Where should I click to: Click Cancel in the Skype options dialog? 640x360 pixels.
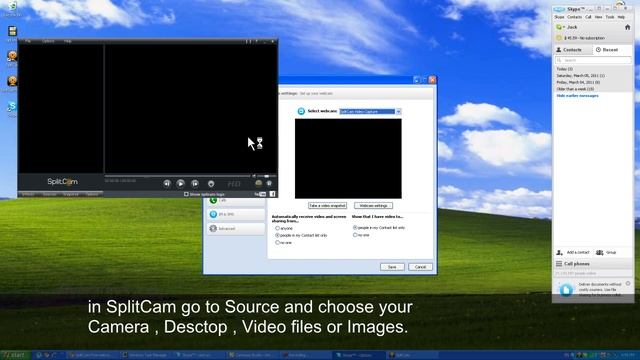[420, 267]
